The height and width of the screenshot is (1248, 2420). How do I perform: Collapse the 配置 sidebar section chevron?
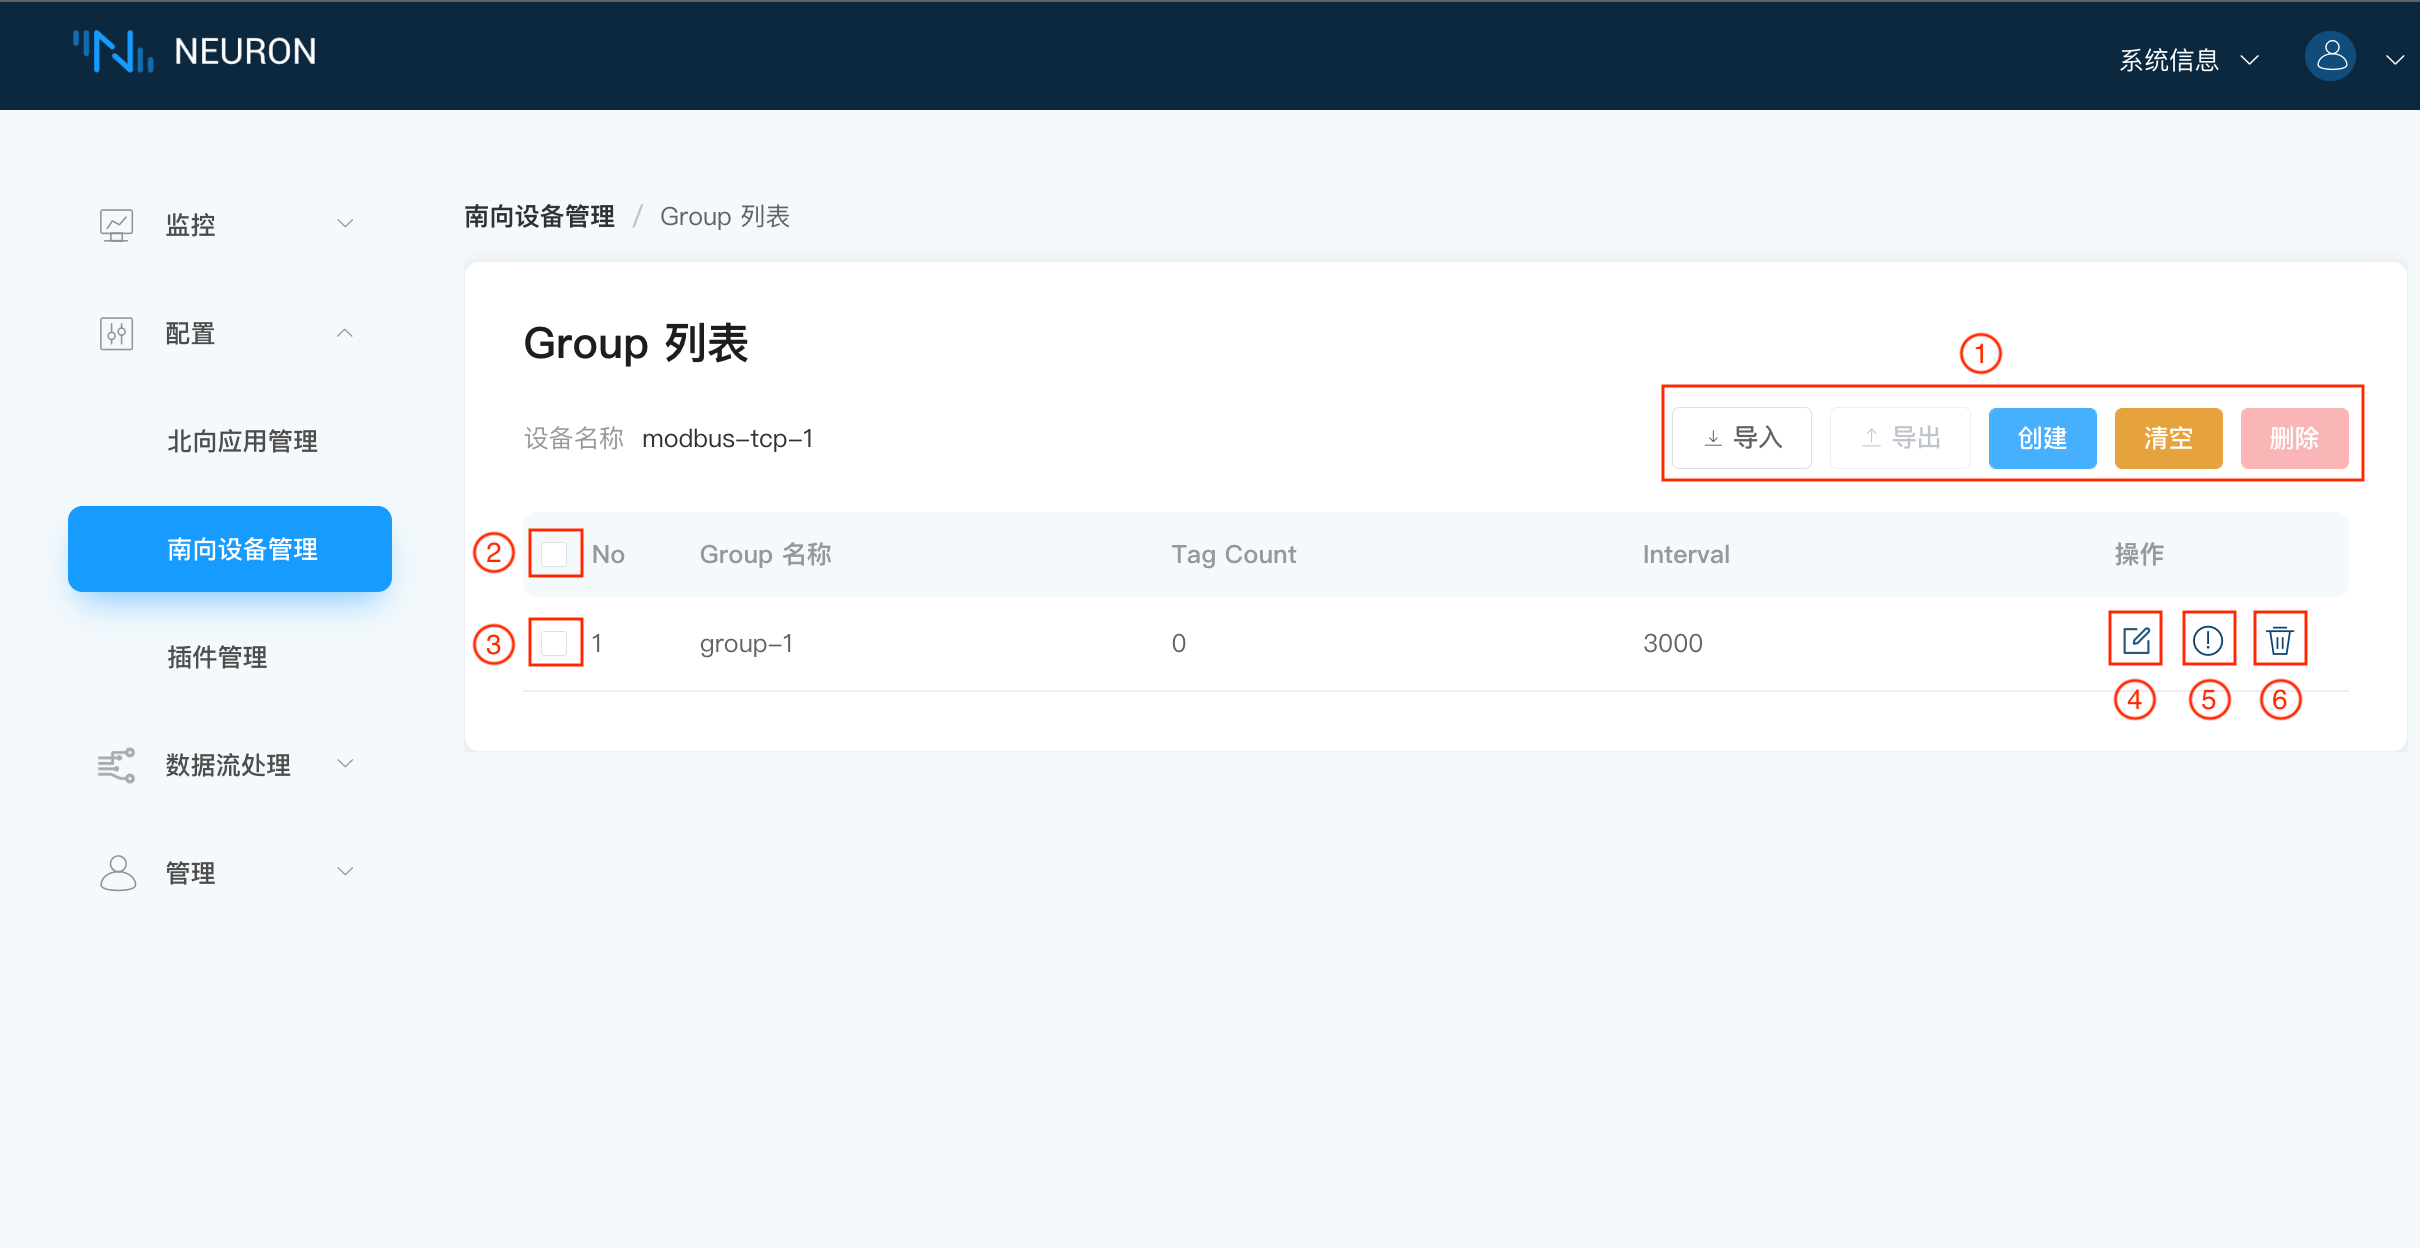click(x=345, y=333)
